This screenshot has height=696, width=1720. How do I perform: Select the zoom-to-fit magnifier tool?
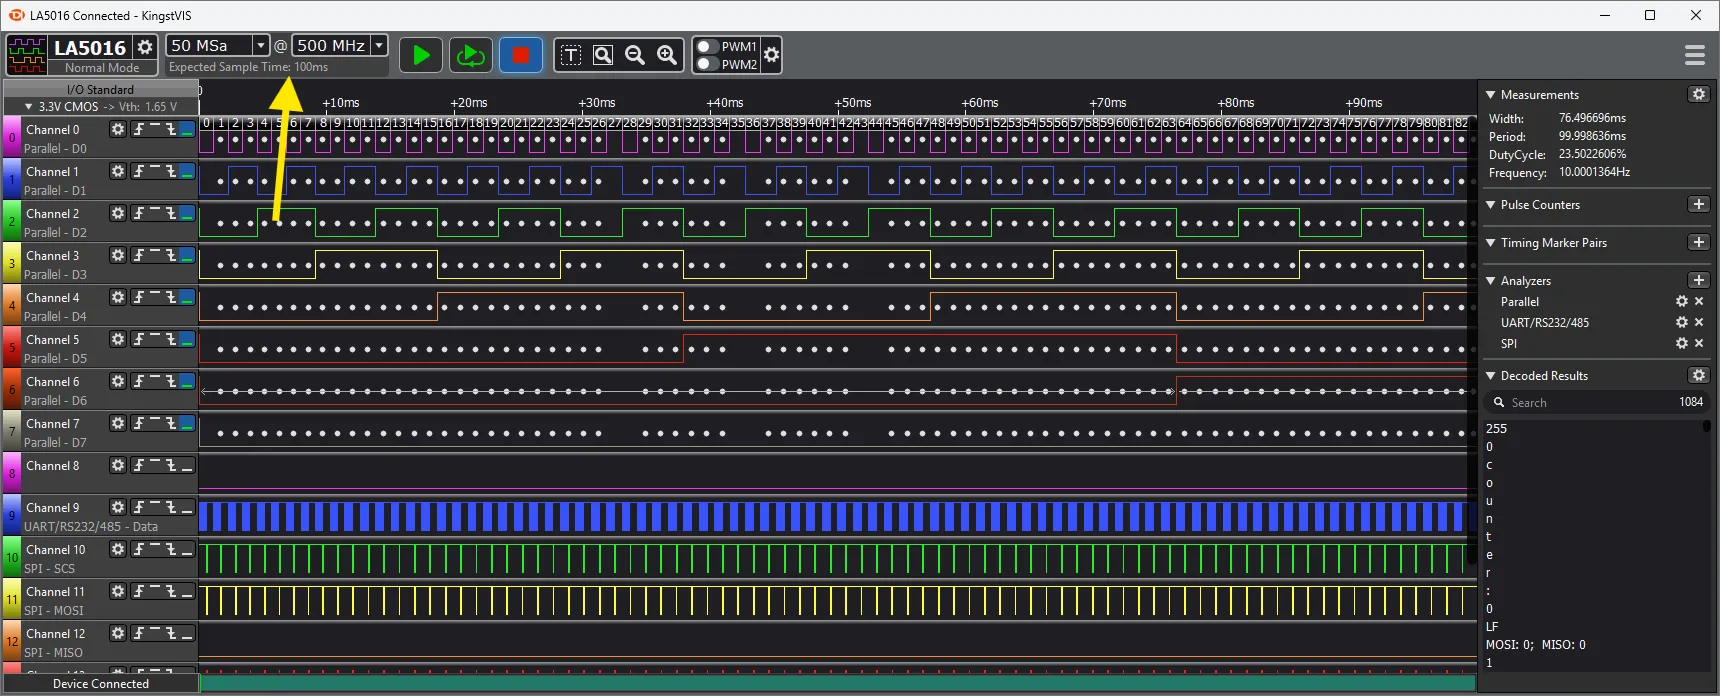tap(603, 55)
